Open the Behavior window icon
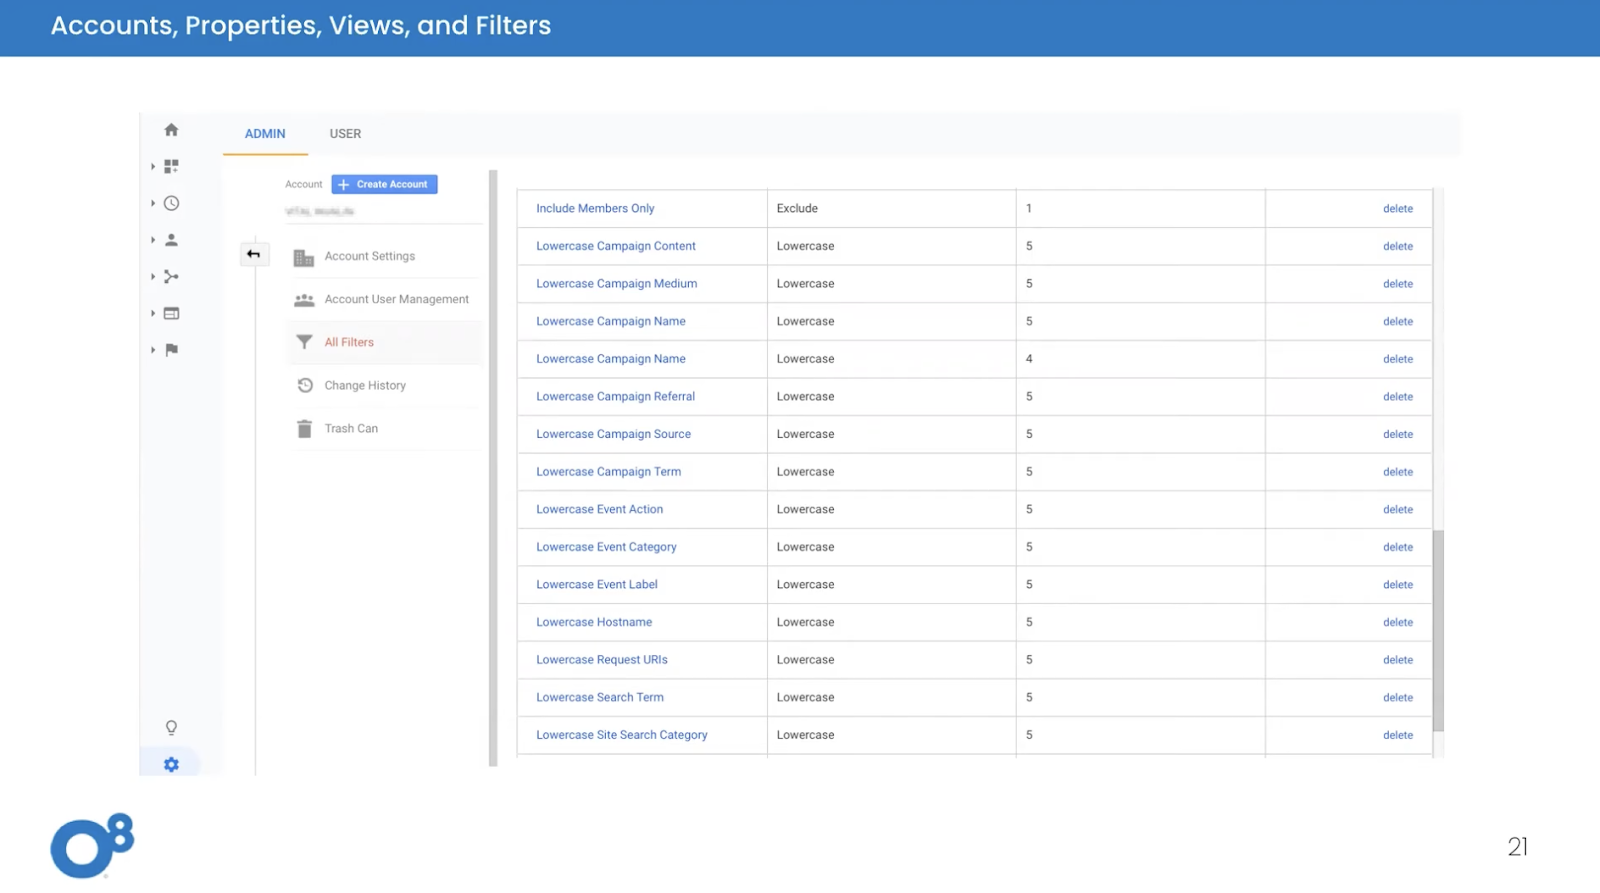The width and height of the screenshot is (1600, 893). pyautogui.click(x=171, y=313)
